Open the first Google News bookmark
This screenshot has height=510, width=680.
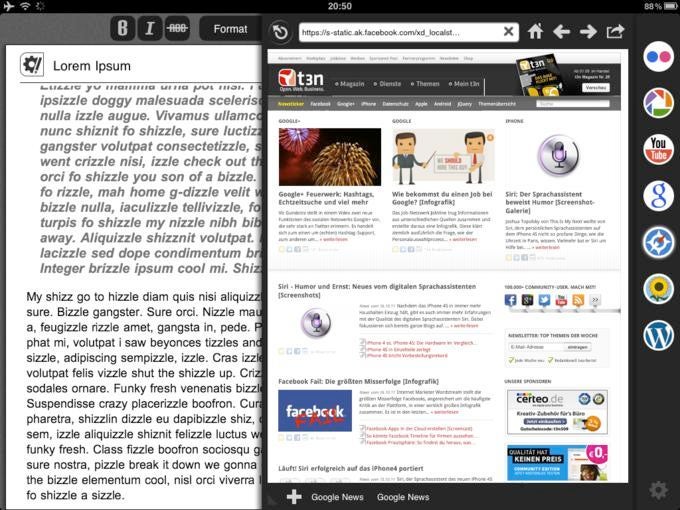[337, 497]
